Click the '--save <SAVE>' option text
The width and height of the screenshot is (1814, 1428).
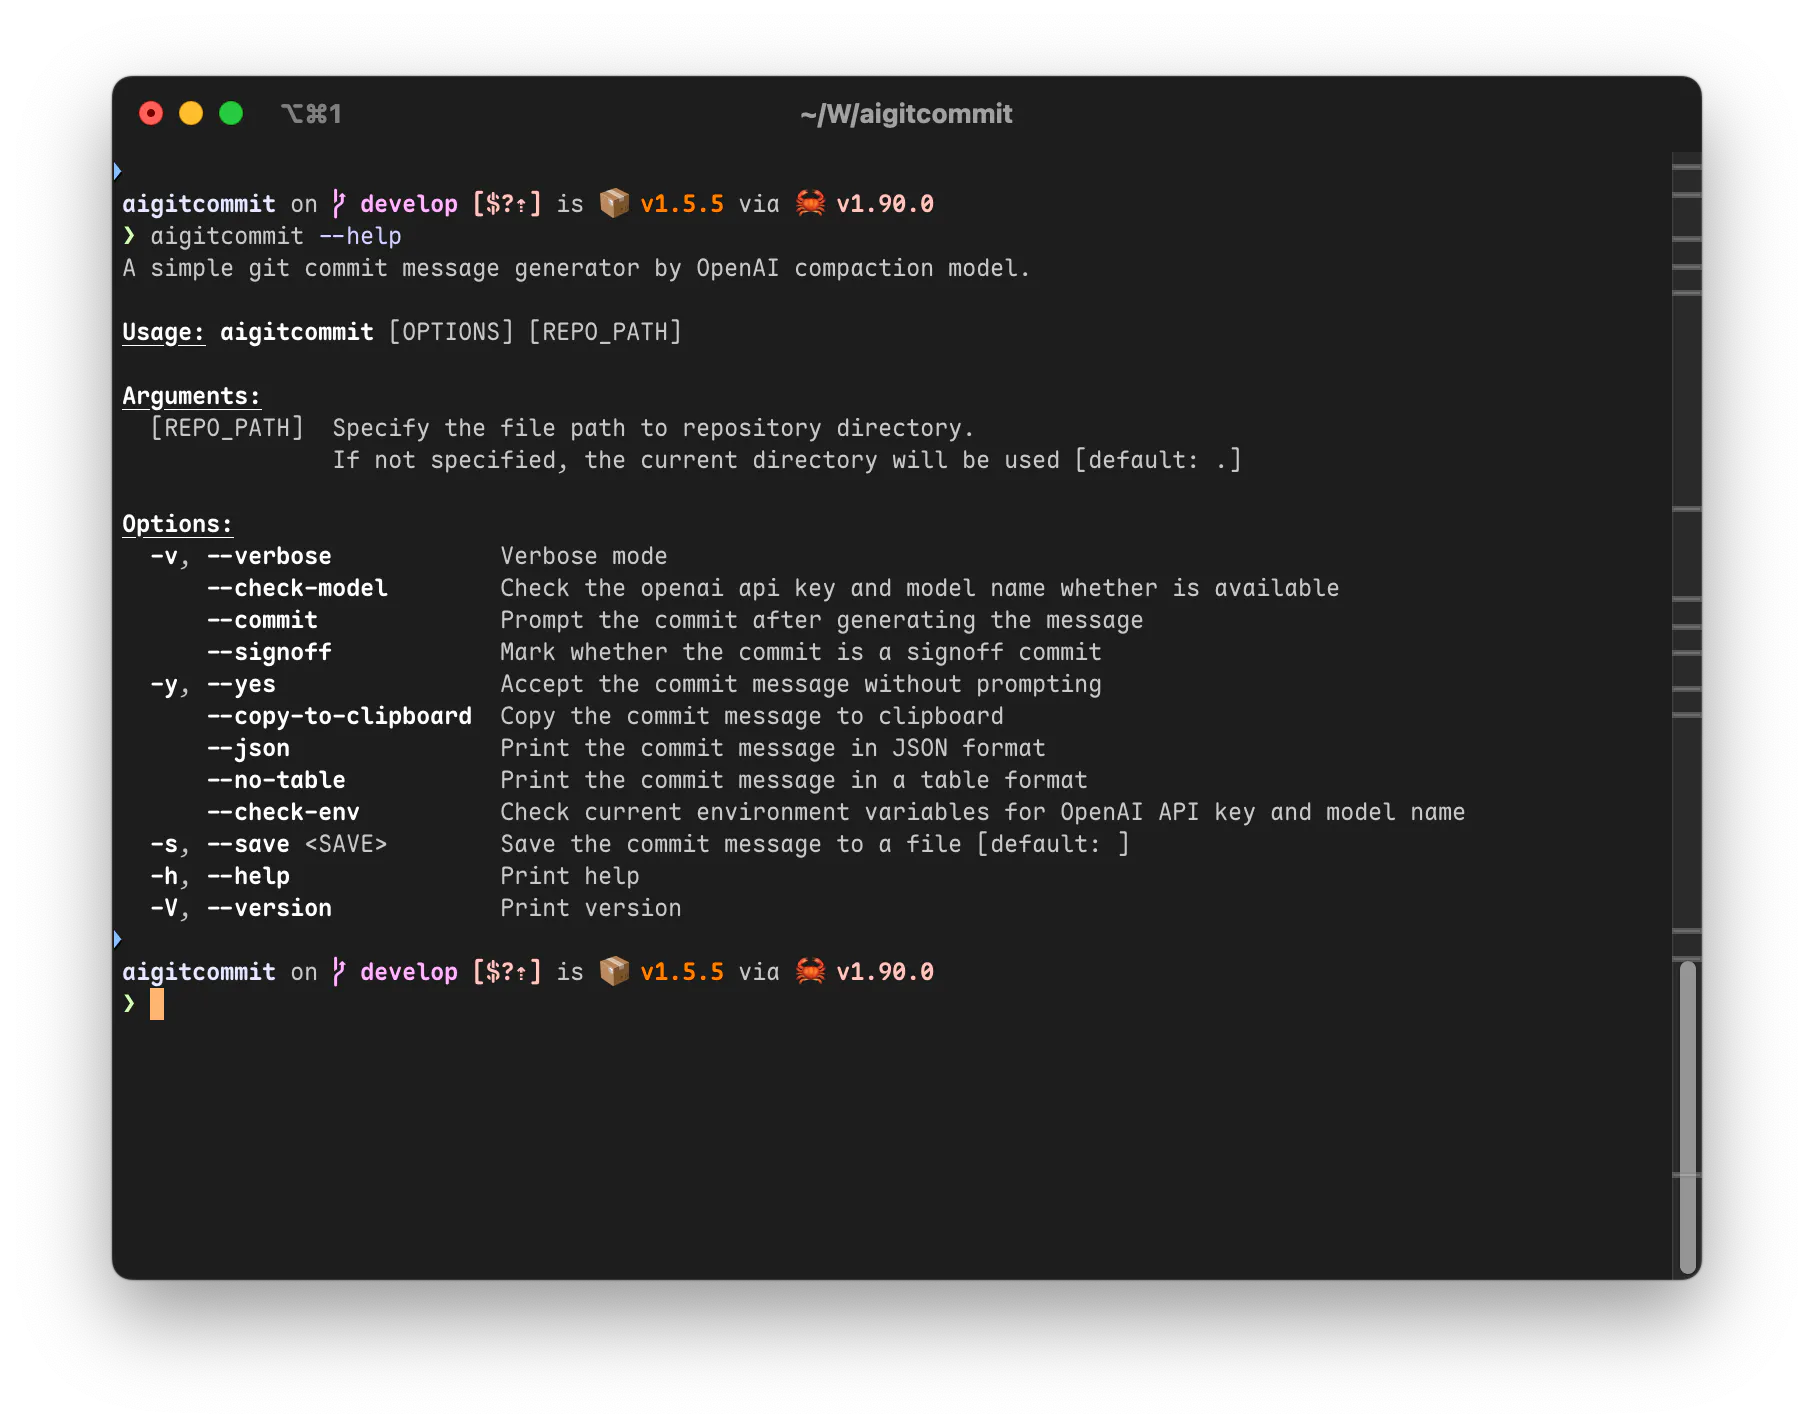tap(297, 844)
